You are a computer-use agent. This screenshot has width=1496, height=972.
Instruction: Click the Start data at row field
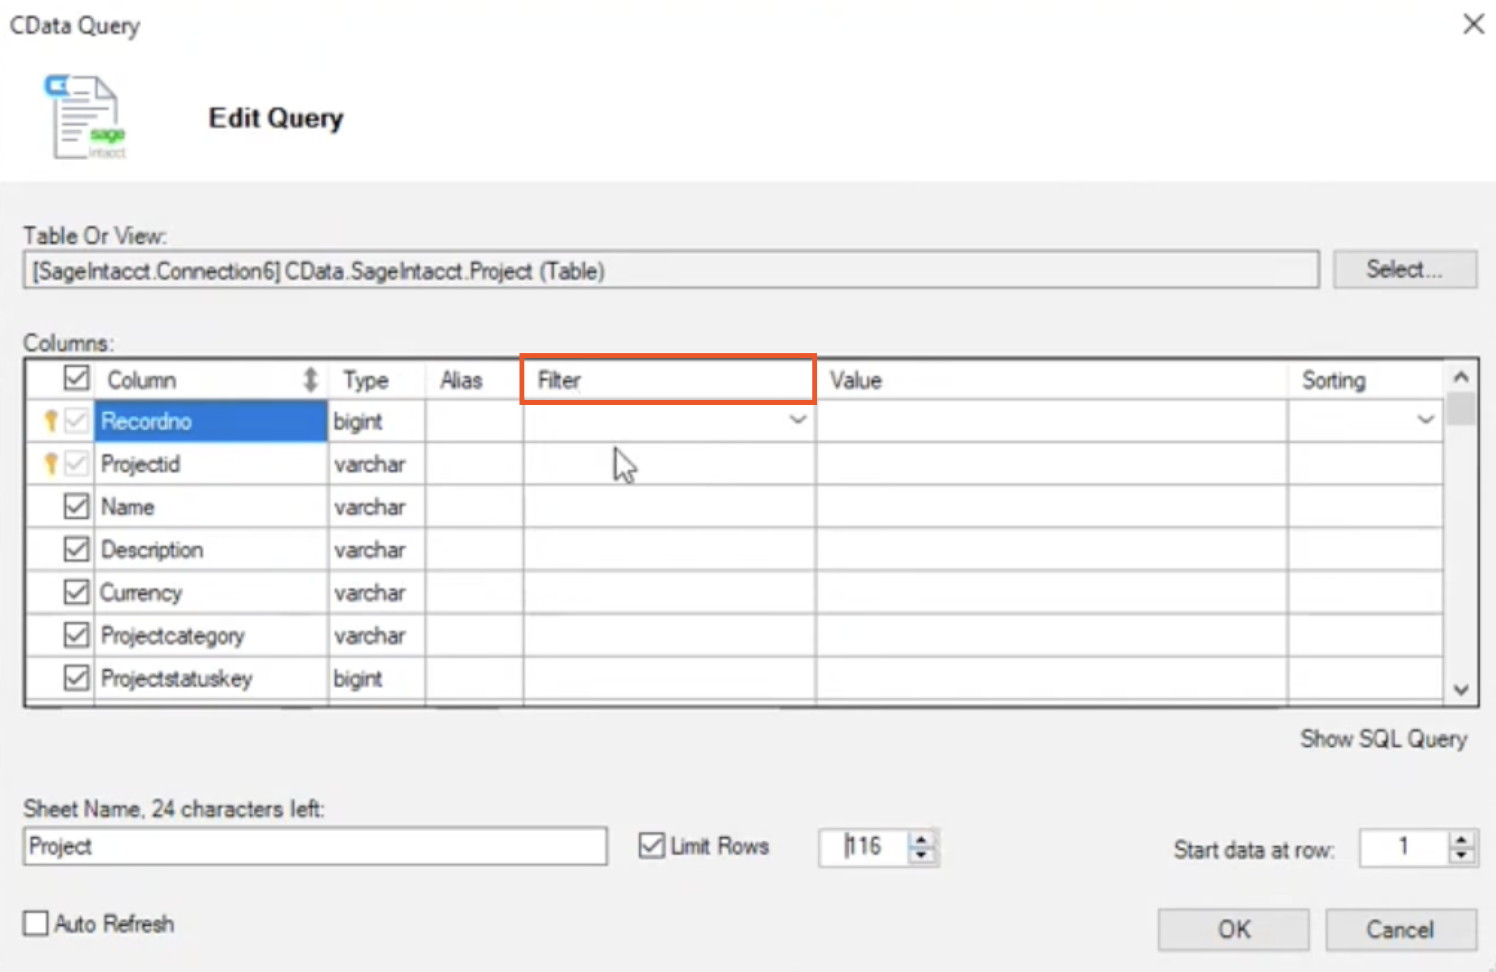tap(1404, 848)
